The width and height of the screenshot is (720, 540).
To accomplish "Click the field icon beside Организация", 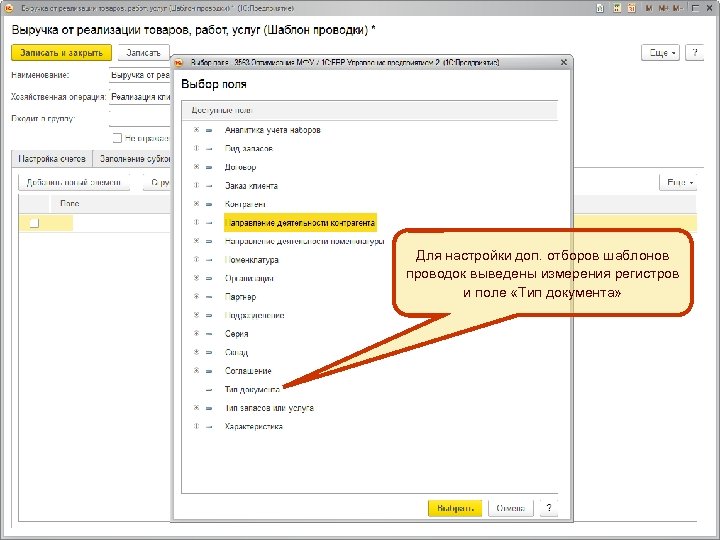I will 209,278.
